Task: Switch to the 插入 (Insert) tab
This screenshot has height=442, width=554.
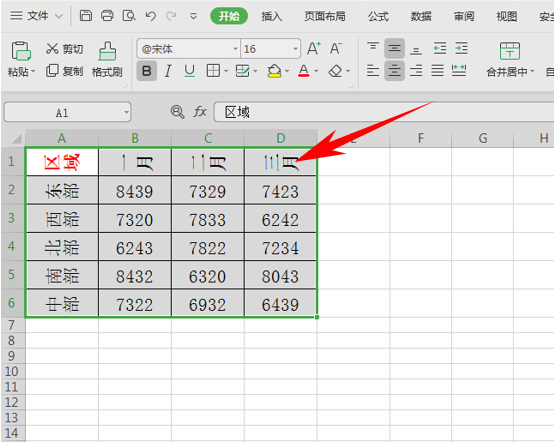Action: pos(271,16)
